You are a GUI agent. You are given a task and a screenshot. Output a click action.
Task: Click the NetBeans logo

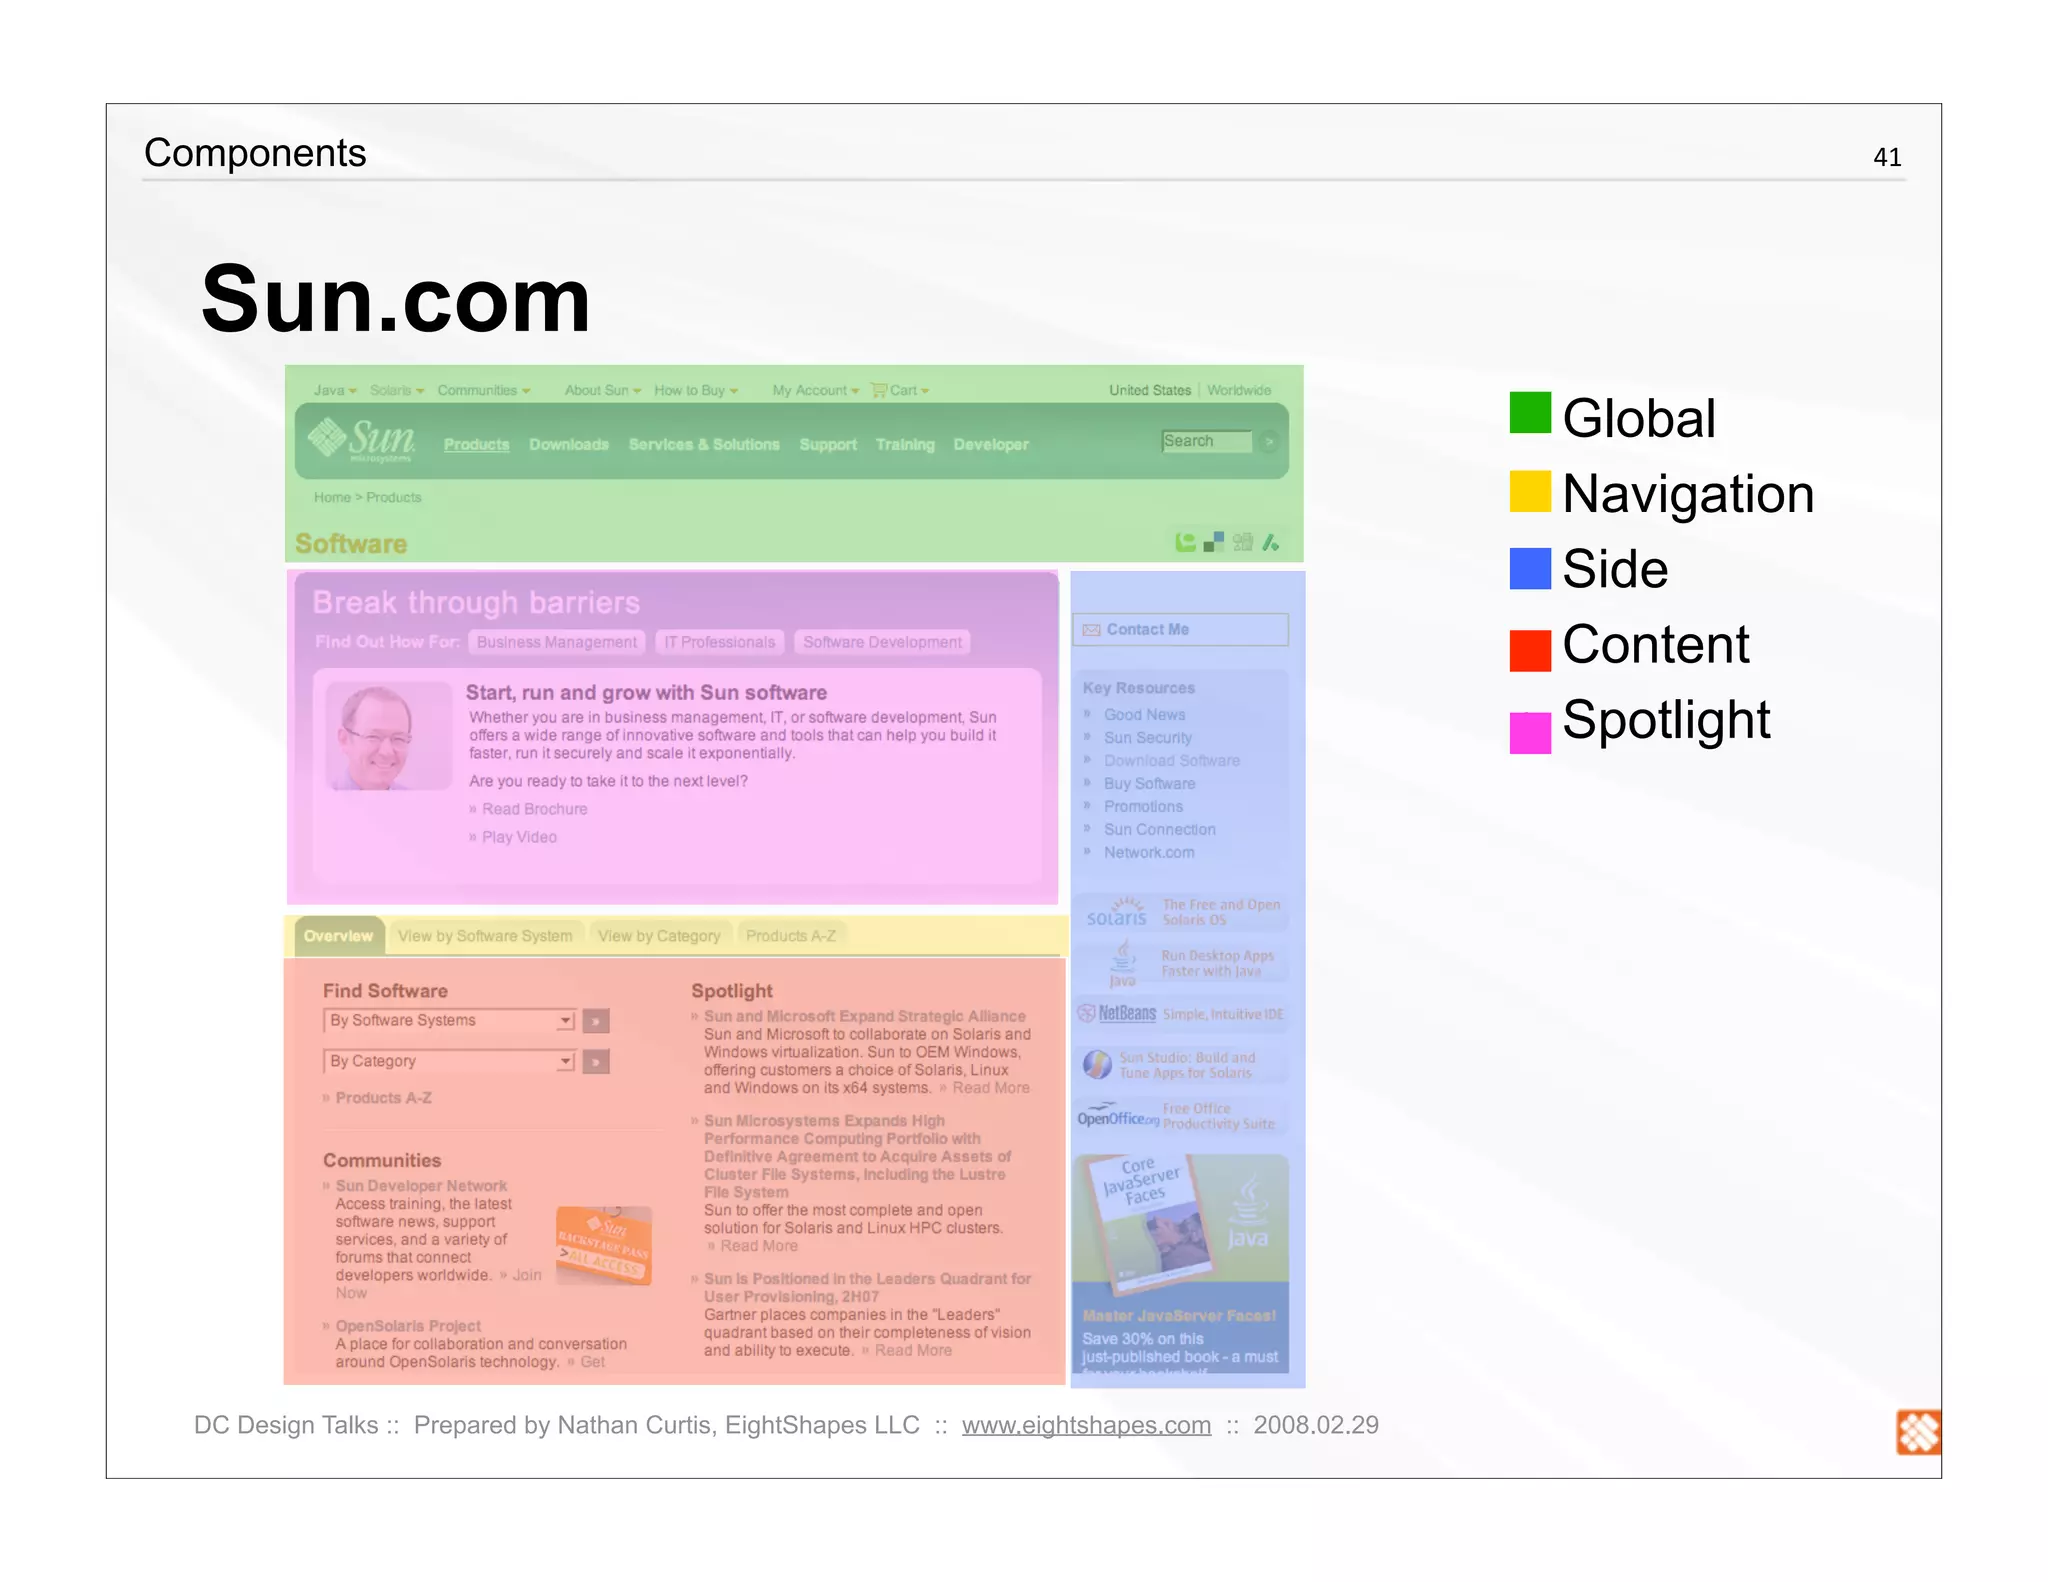1118,1014
